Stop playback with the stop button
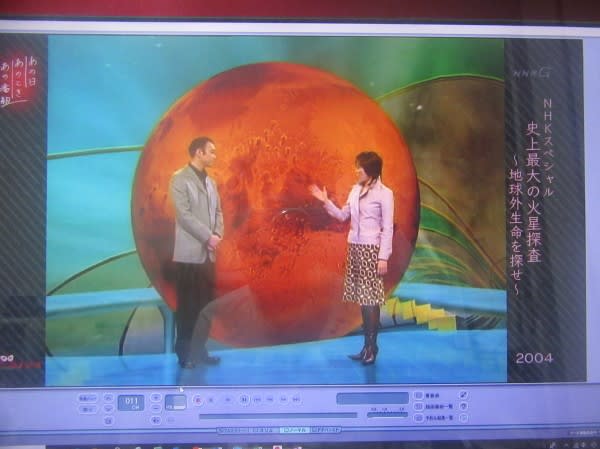The width and height of the screenshot is (600, 449). coord(211,400)
